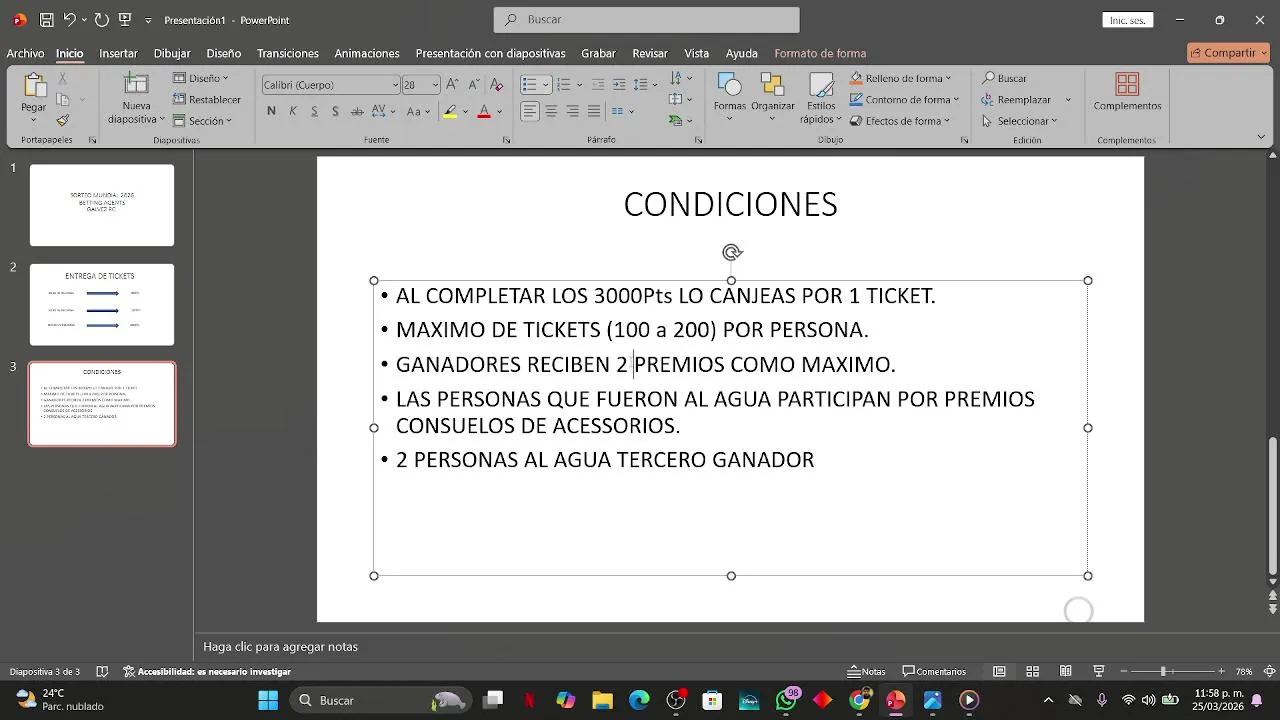Increase font size with larger A icon
1280x720 pixels.
coord(452,85)
